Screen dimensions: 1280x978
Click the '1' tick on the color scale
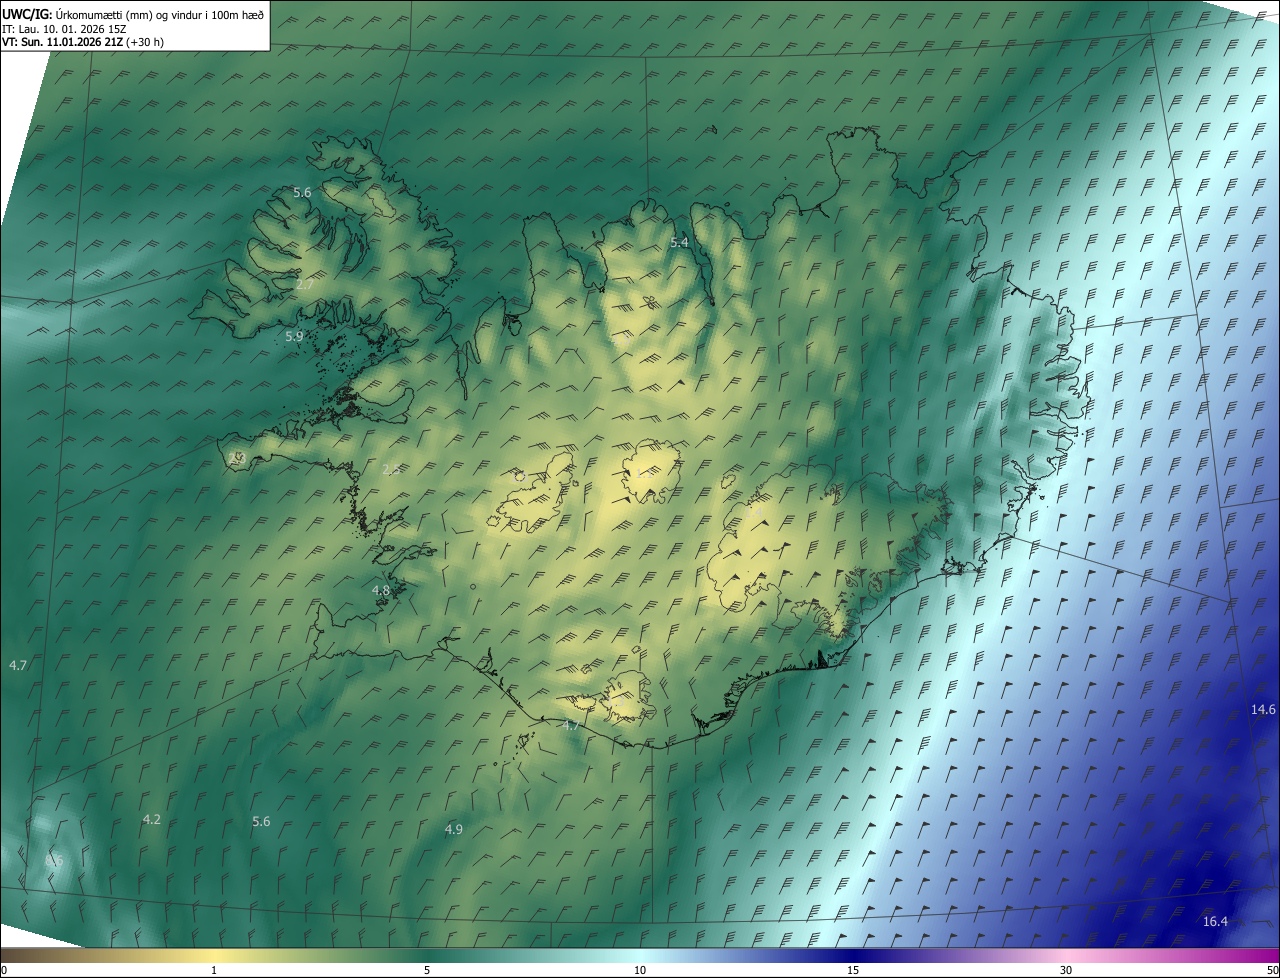214,970
